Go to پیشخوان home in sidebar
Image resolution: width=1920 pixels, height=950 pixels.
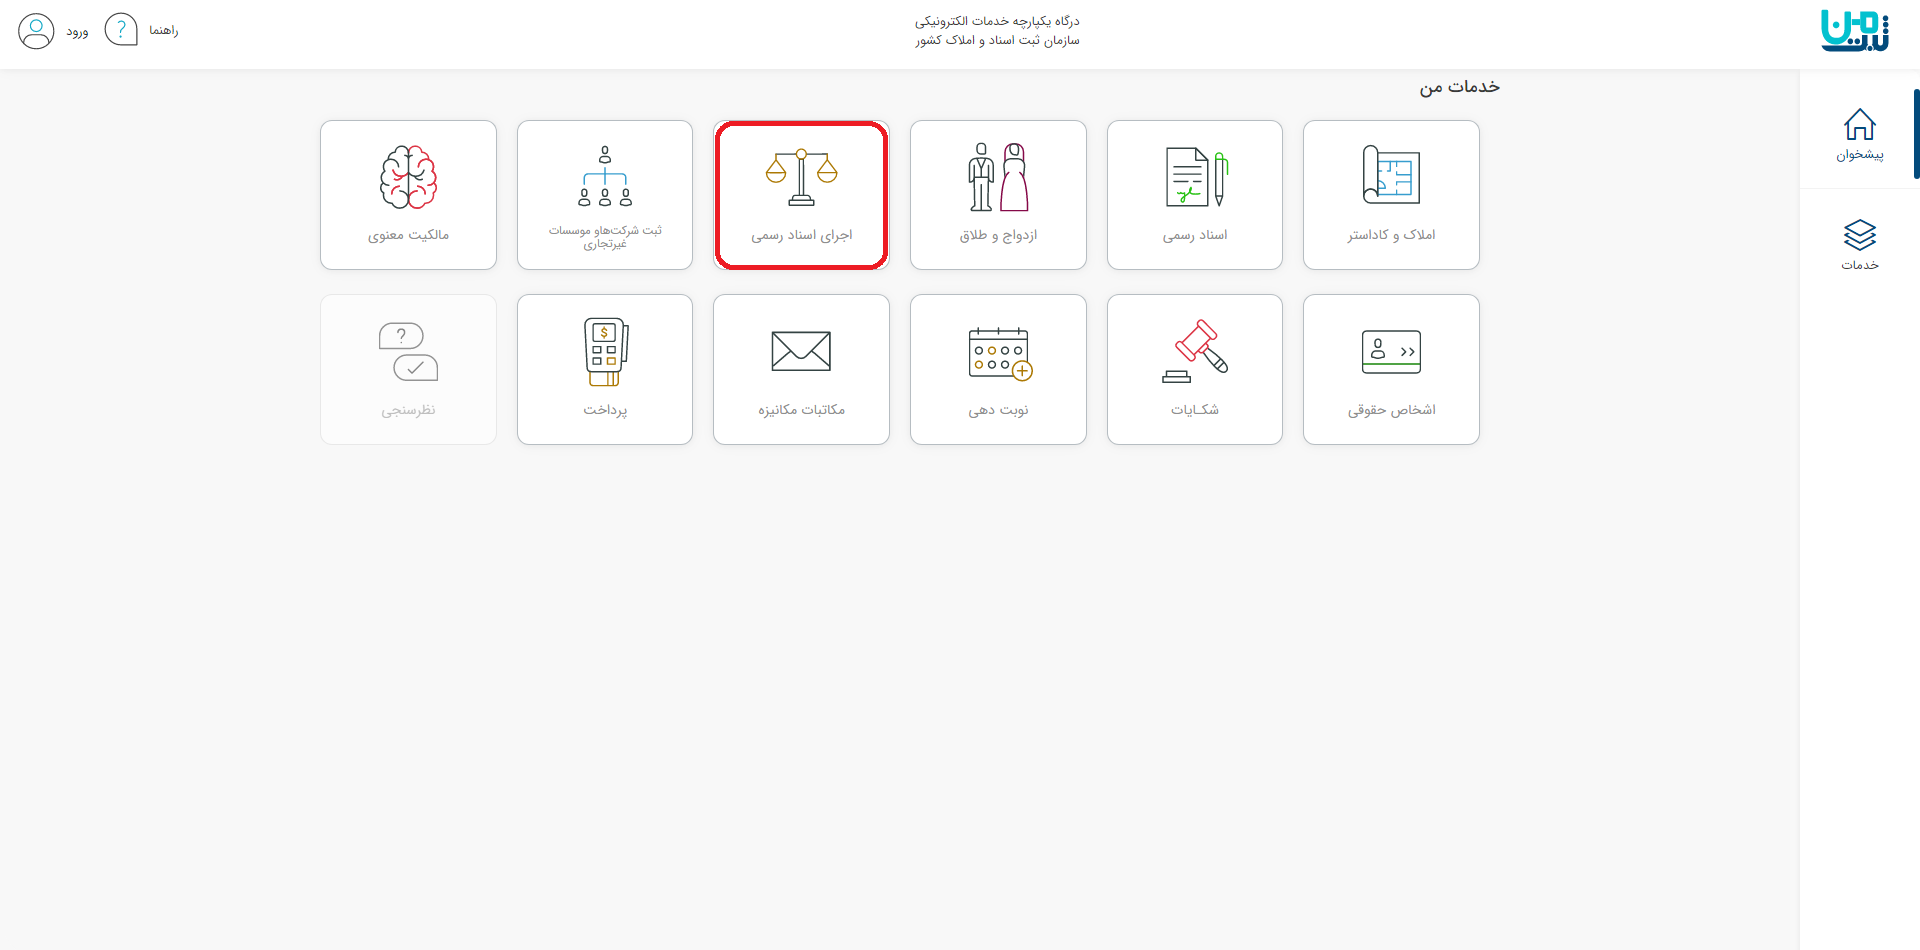[x=1859, y=134]
